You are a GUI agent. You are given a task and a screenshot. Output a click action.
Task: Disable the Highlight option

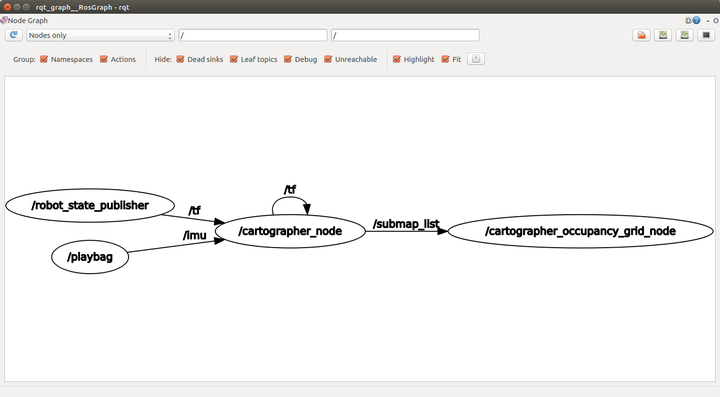point(397,59)
